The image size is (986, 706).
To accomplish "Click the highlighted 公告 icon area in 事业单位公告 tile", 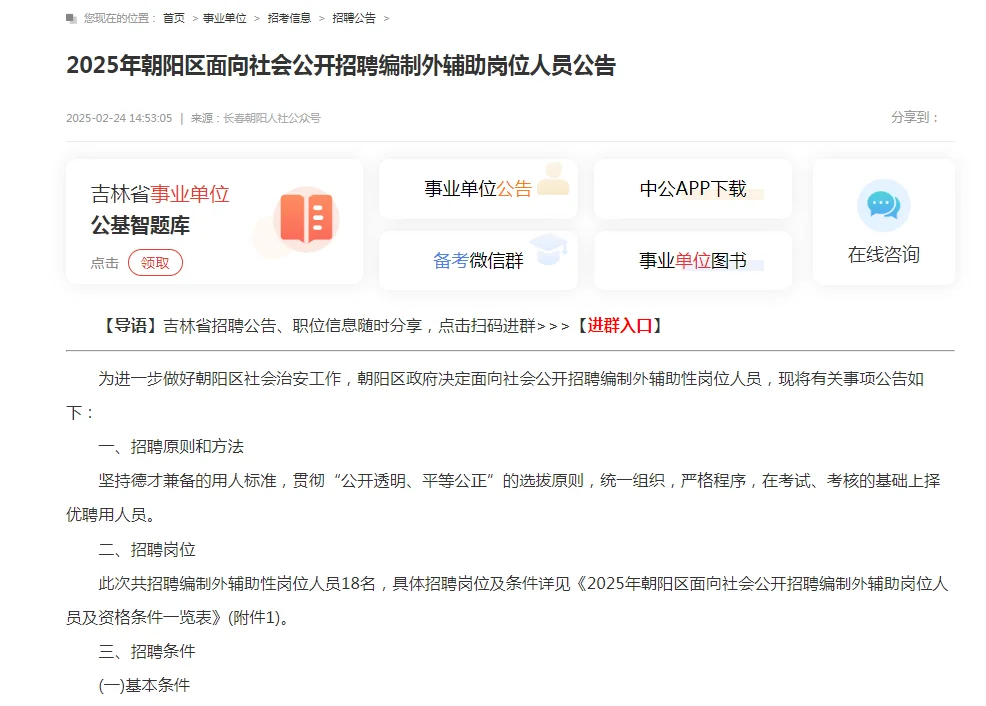I will (x=515, y=187).
